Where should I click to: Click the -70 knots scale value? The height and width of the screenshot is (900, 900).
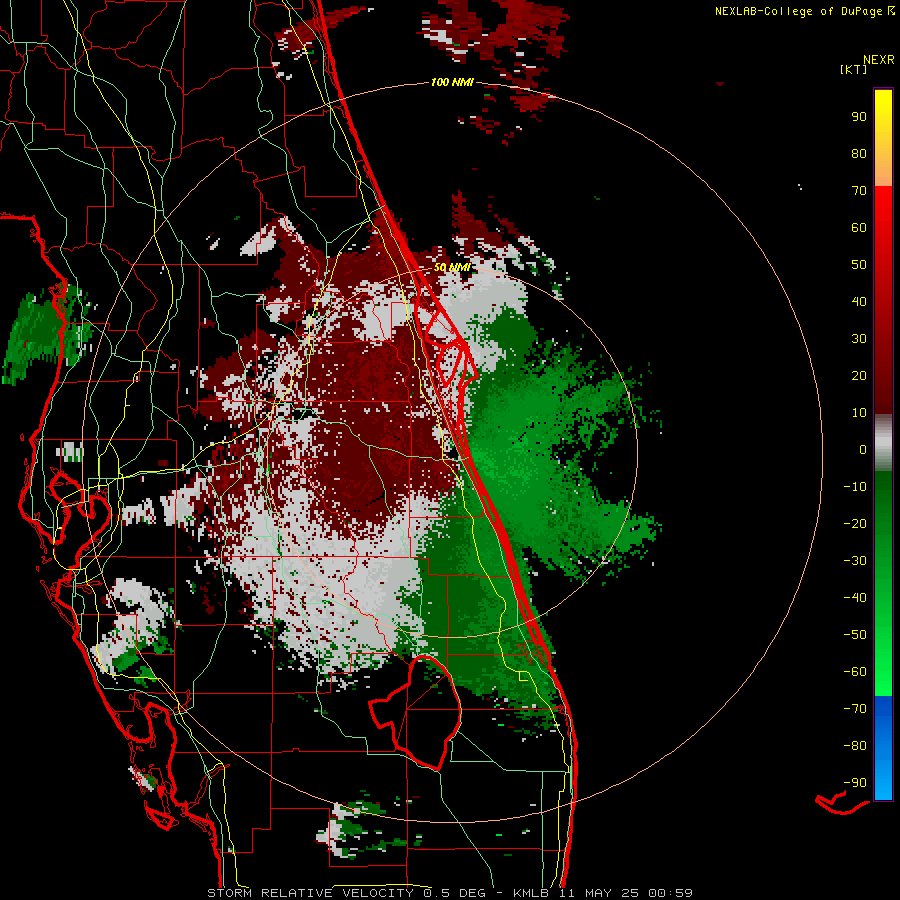[855, 709]
